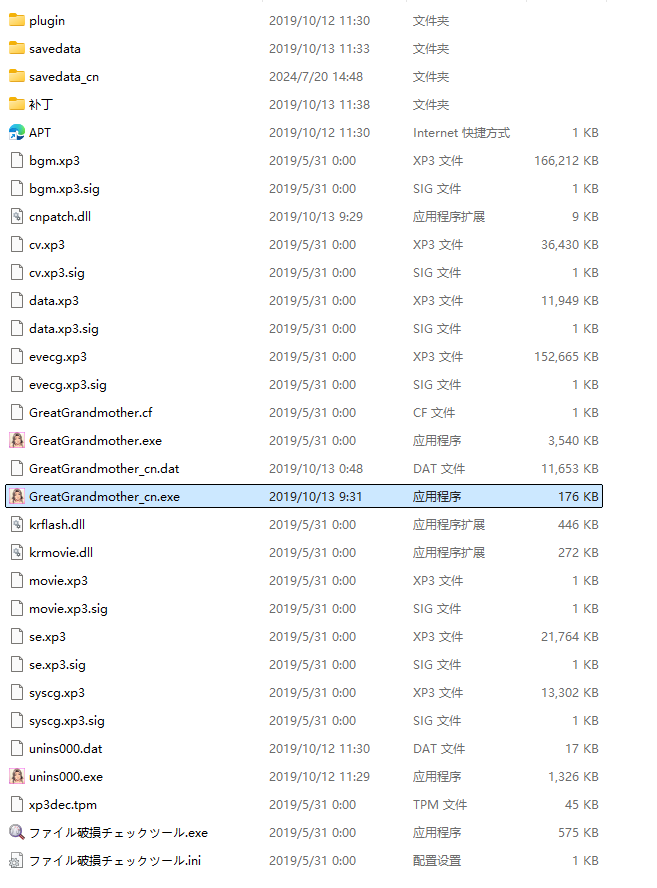Select the ファイル破損チェックツール.exe magnifier icon

click(16, 832)
